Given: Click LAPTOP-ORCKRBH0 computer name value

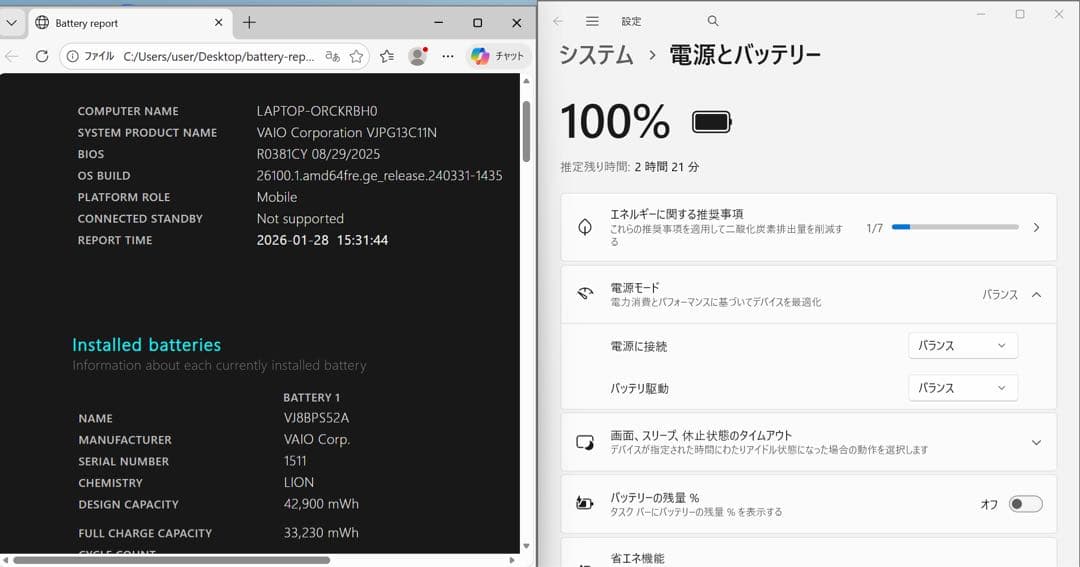Looking at the screenshot, I should click(x=317, y=111).
